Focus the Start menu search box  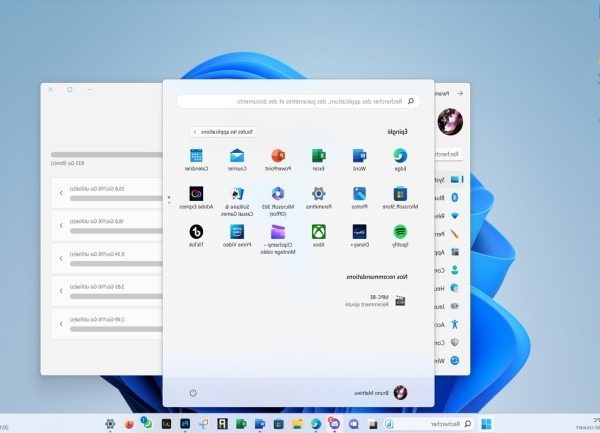coord(298,101)
